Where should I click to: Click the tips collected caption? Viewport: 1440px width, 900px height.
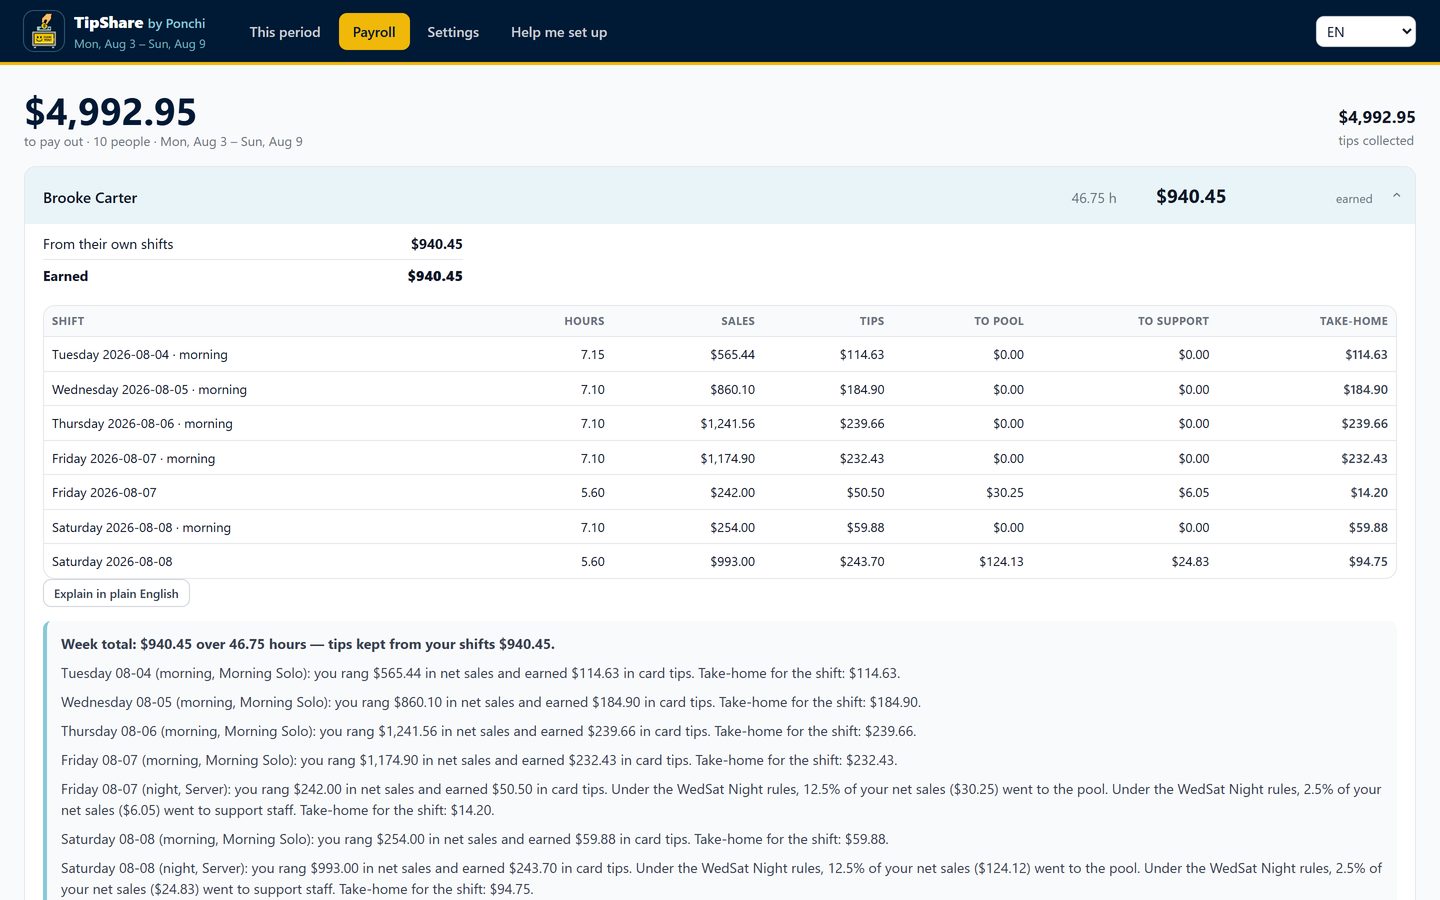coord(1376,141)
